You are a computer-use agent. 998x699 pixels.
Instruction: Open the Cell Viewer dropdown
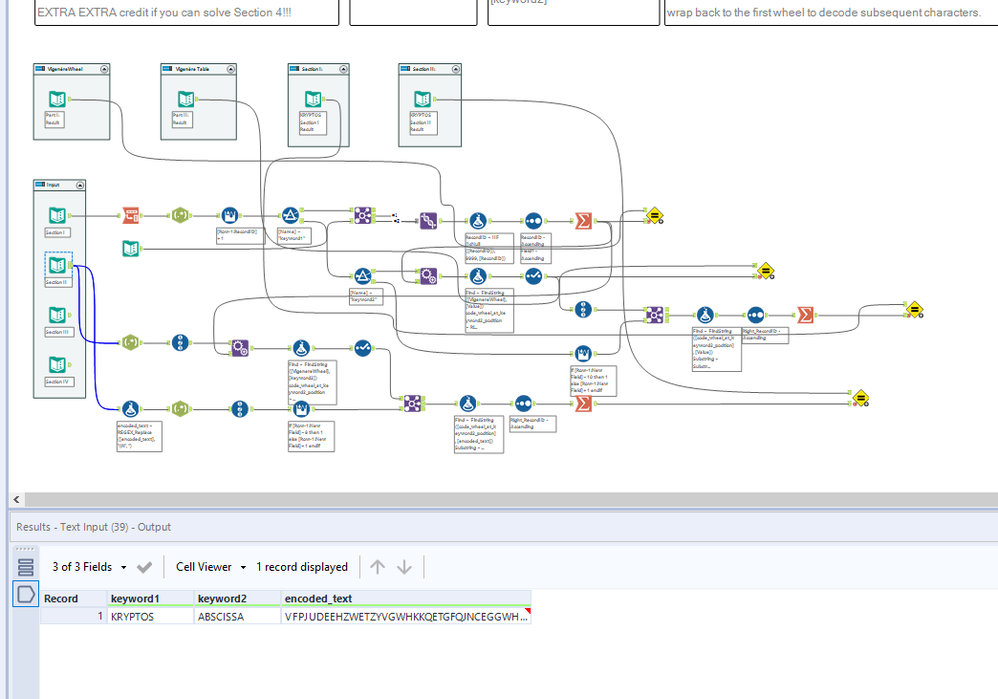(211, 567)
